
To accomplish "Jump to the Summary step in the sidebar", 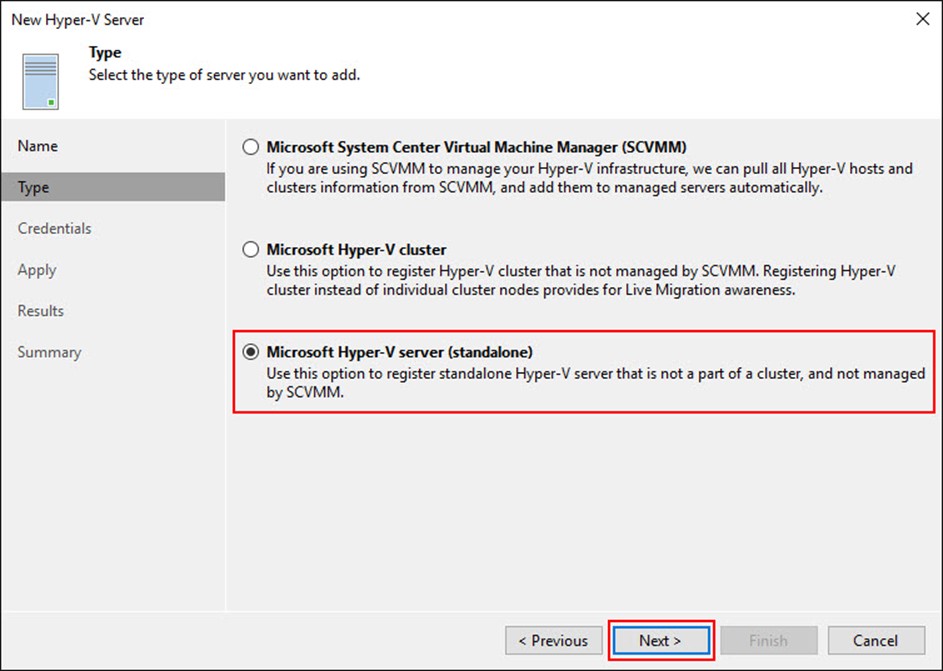I will click(49, 352).
